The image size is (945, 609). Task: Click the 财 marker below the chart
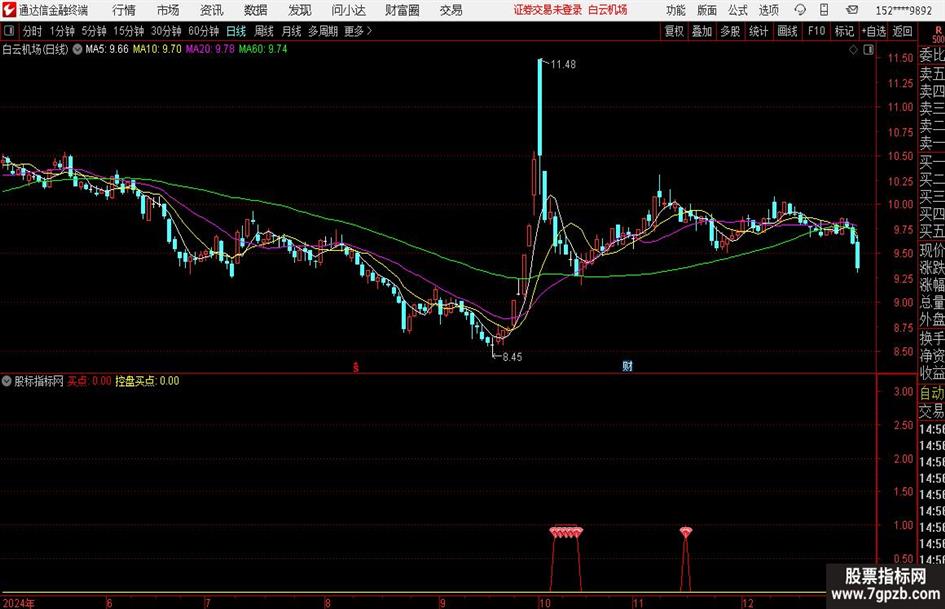click(x=627, y=365)
